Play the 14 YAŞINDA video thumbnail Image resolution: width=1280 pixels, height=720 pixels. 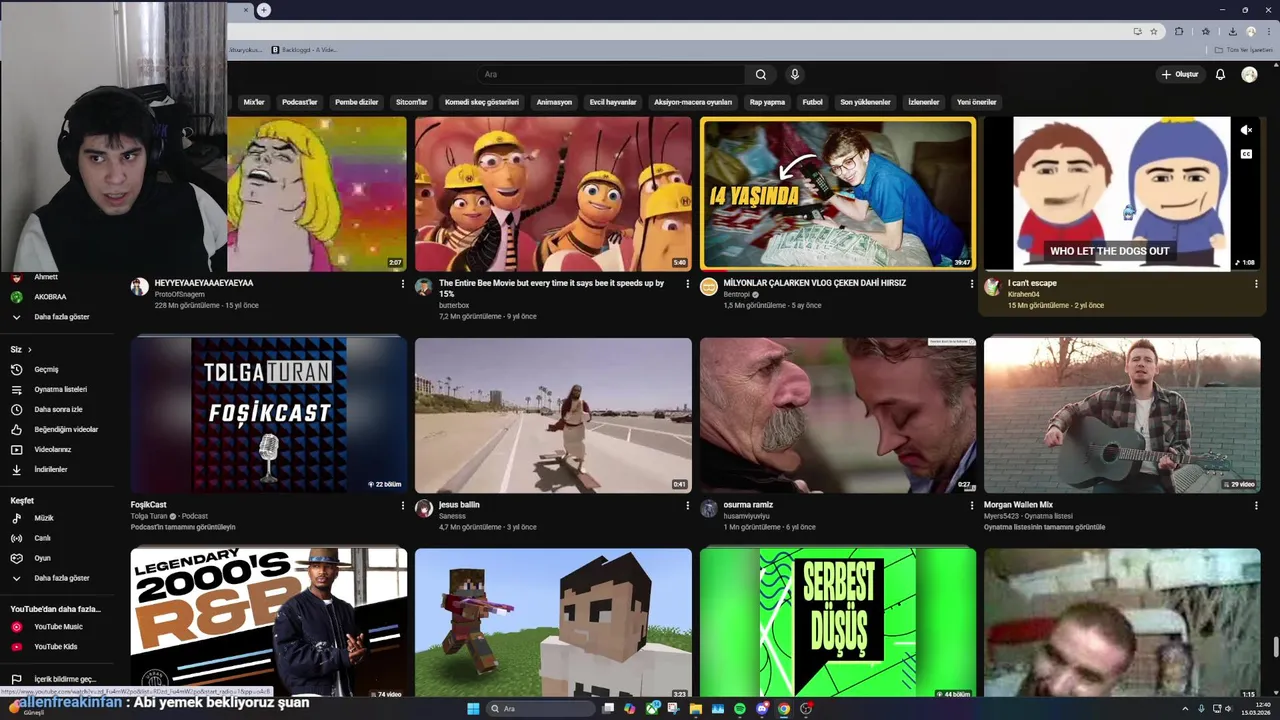(838, 194)
